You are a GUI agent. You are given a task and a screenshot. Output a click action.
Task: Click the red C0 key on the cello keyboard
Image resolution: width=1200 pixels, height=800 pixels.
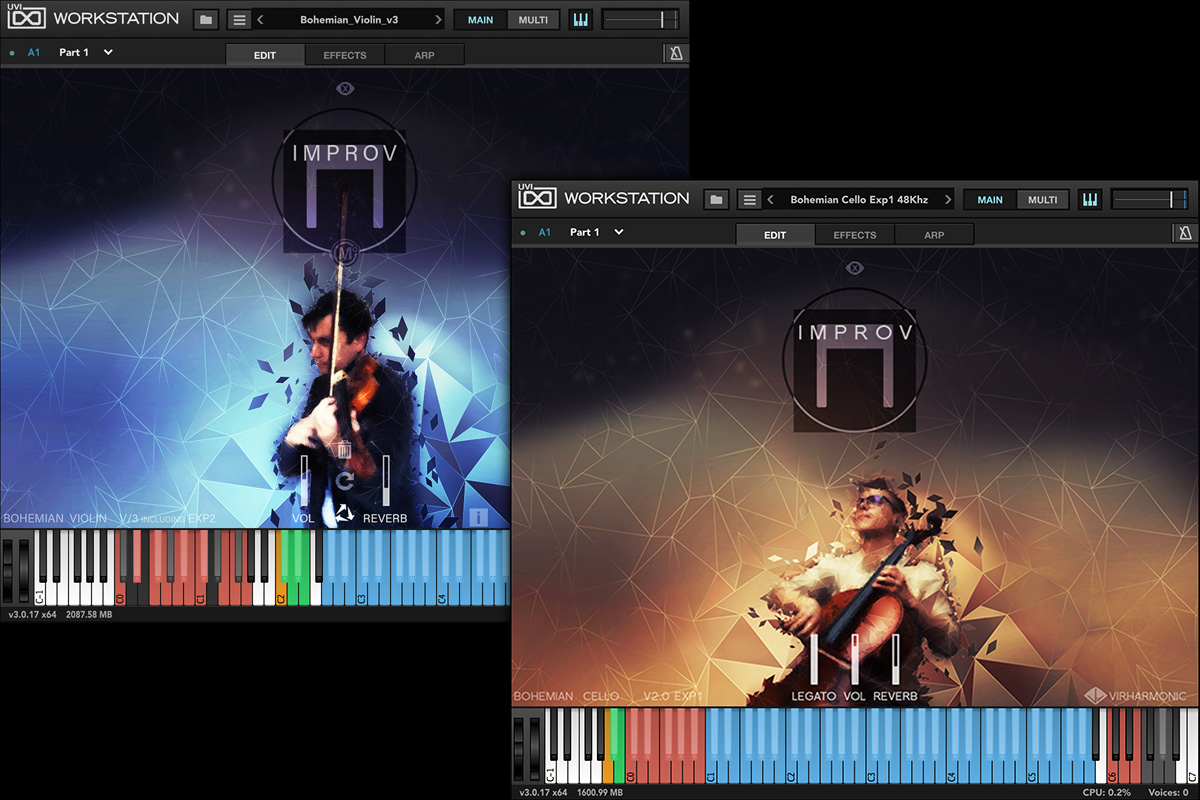coord(631,771)
